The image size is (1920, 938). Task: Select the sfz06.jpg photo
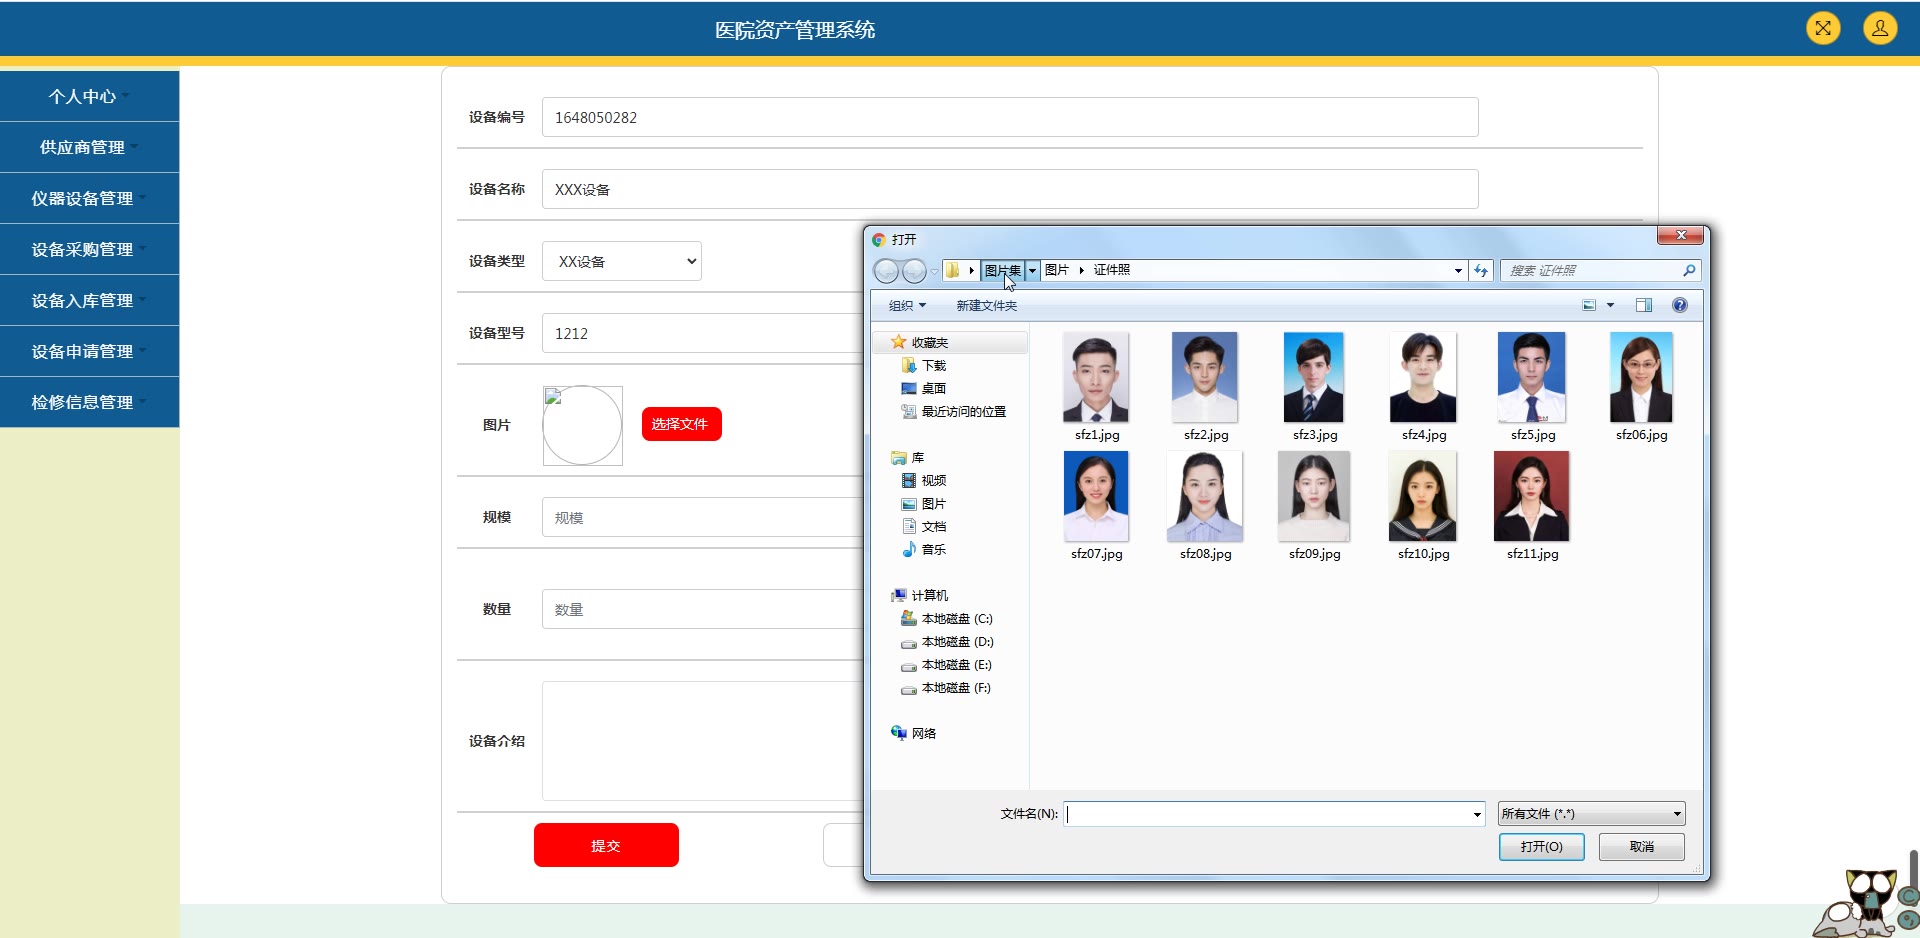pos(1641,377)
